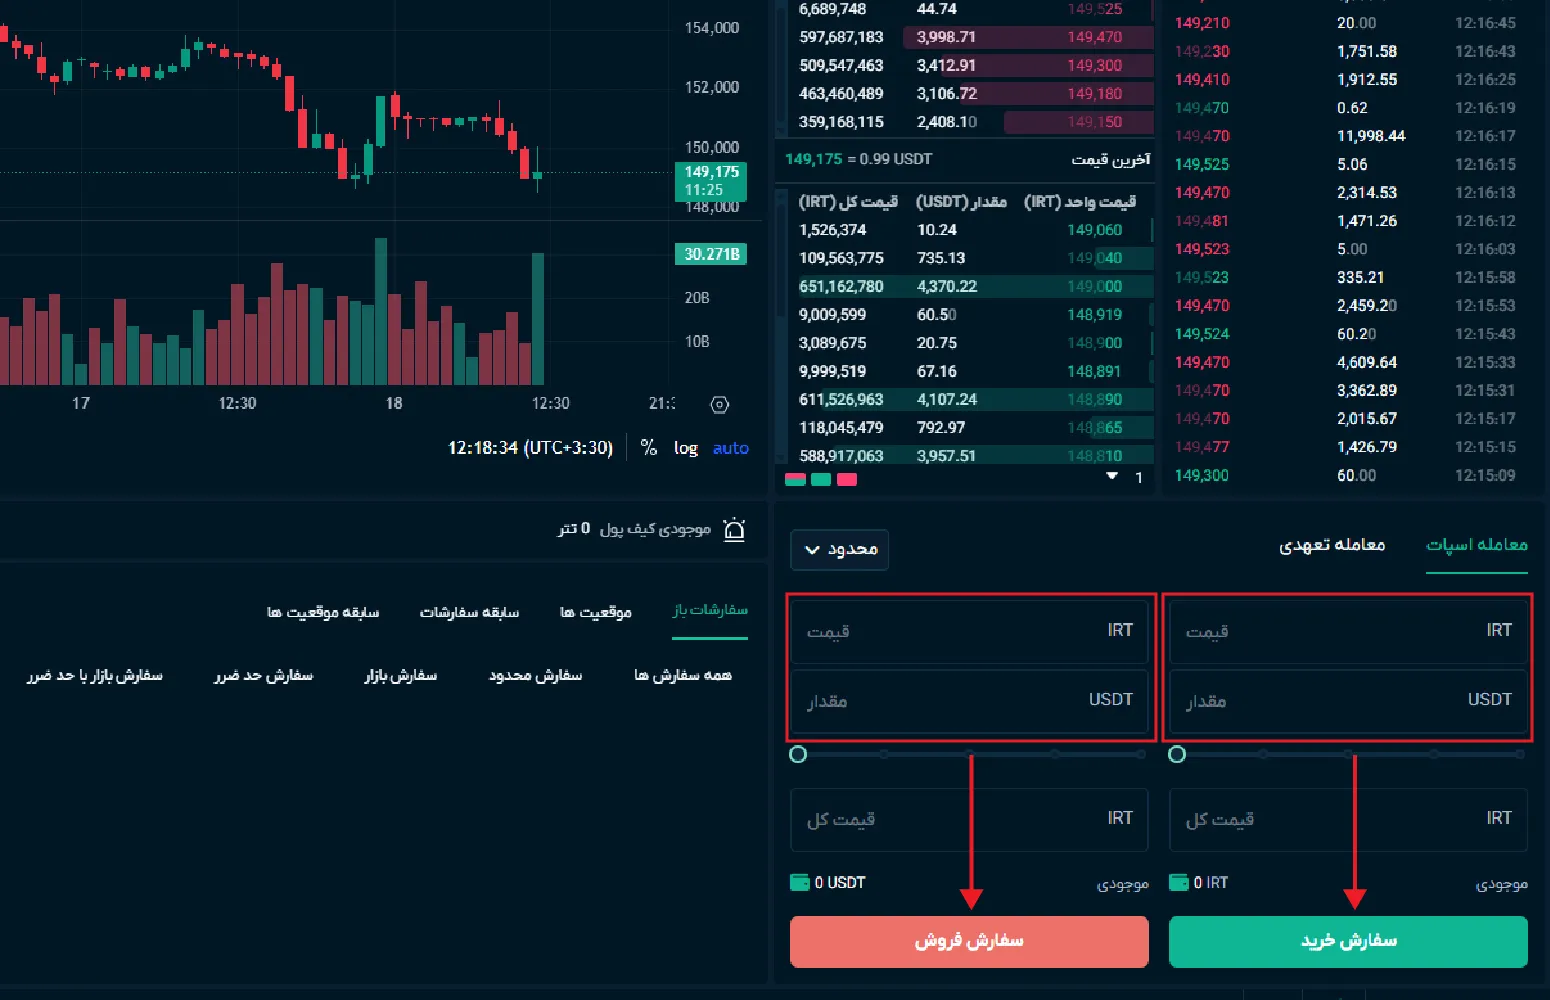Filter orders by سفارش محدود
Screen dimensions: 1550x1000
coord(535,676)
